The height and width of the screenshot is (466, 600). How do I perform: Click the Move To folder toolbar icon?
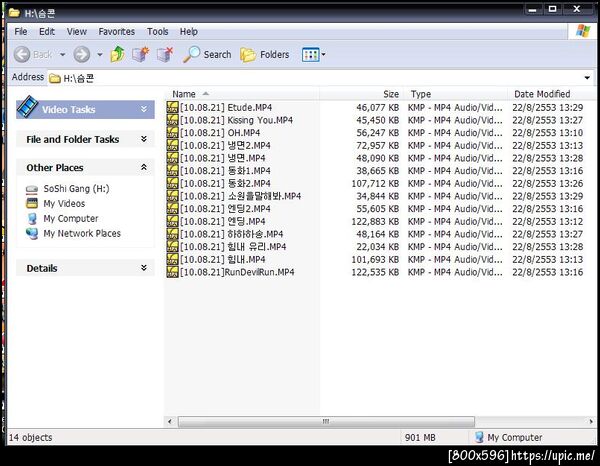pos(140,54)
